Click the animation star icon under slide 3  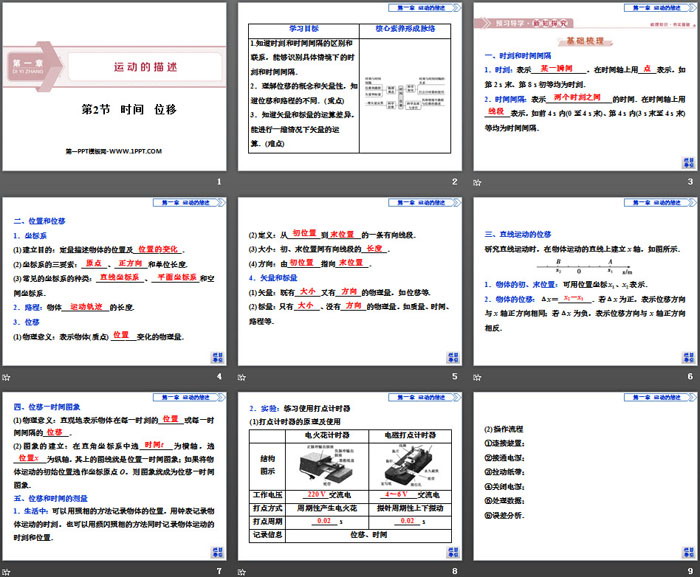pos(478,182)
